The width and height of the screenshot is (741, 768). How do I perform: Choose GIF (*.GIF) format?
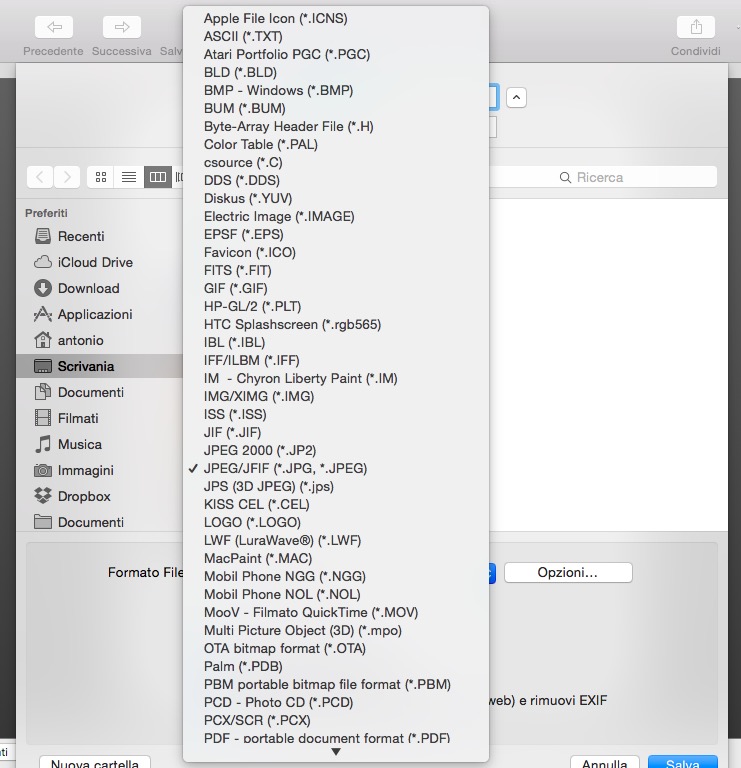click(x=336, y=288)
